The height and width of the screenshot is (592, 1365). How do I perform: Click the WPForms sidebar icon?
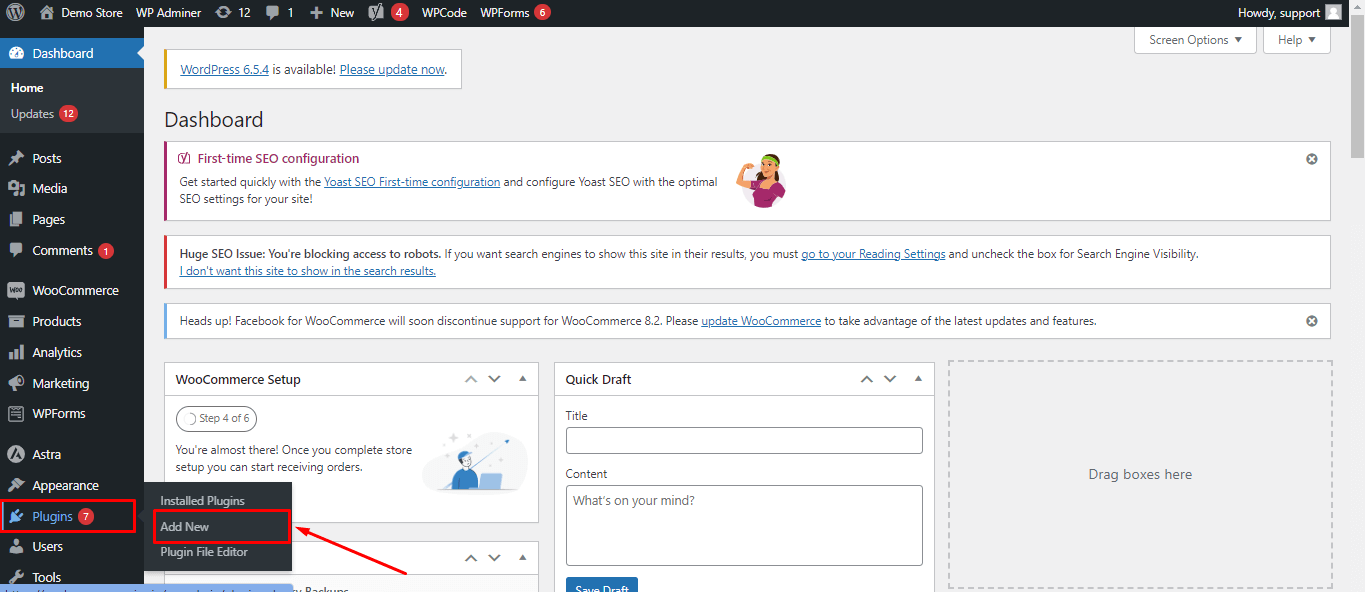pyautogui.click(x=16, y=413)
